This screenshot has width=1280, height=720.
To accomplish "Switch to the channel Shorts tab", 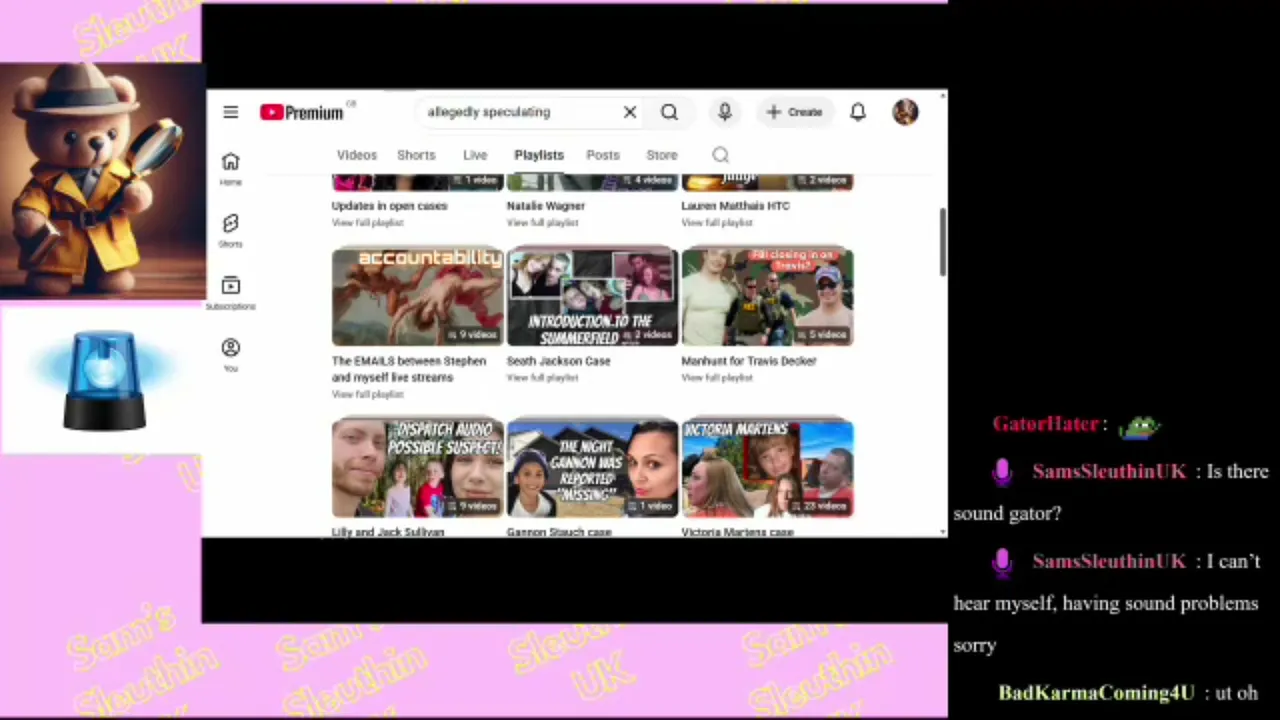I will point(416,155).
